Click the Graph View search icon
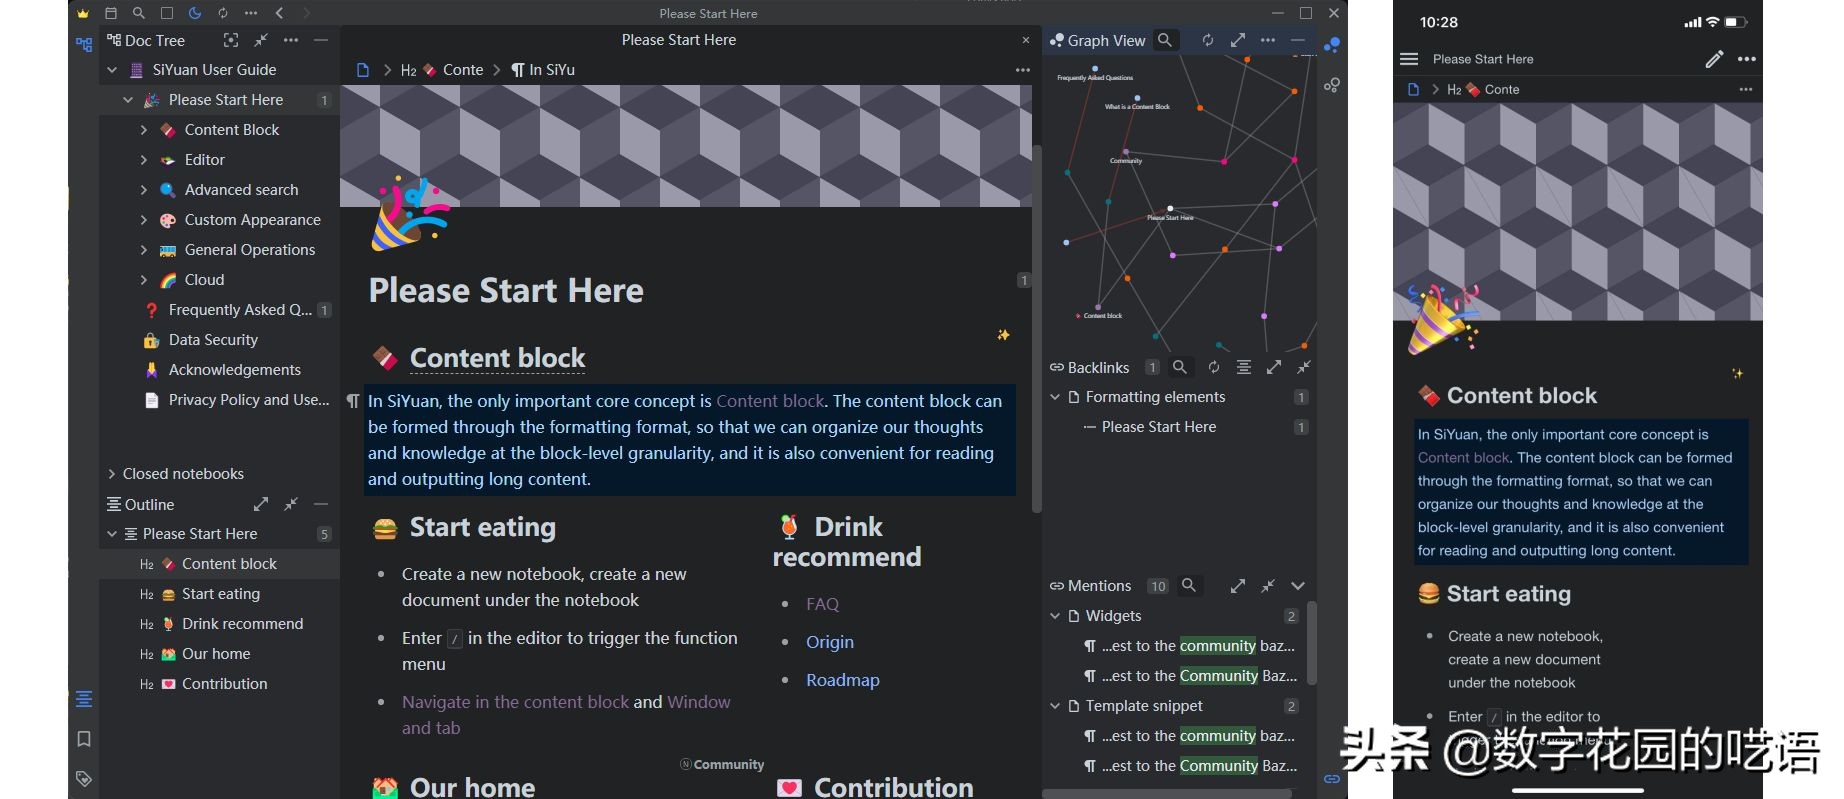 [x=1165, y=40]
